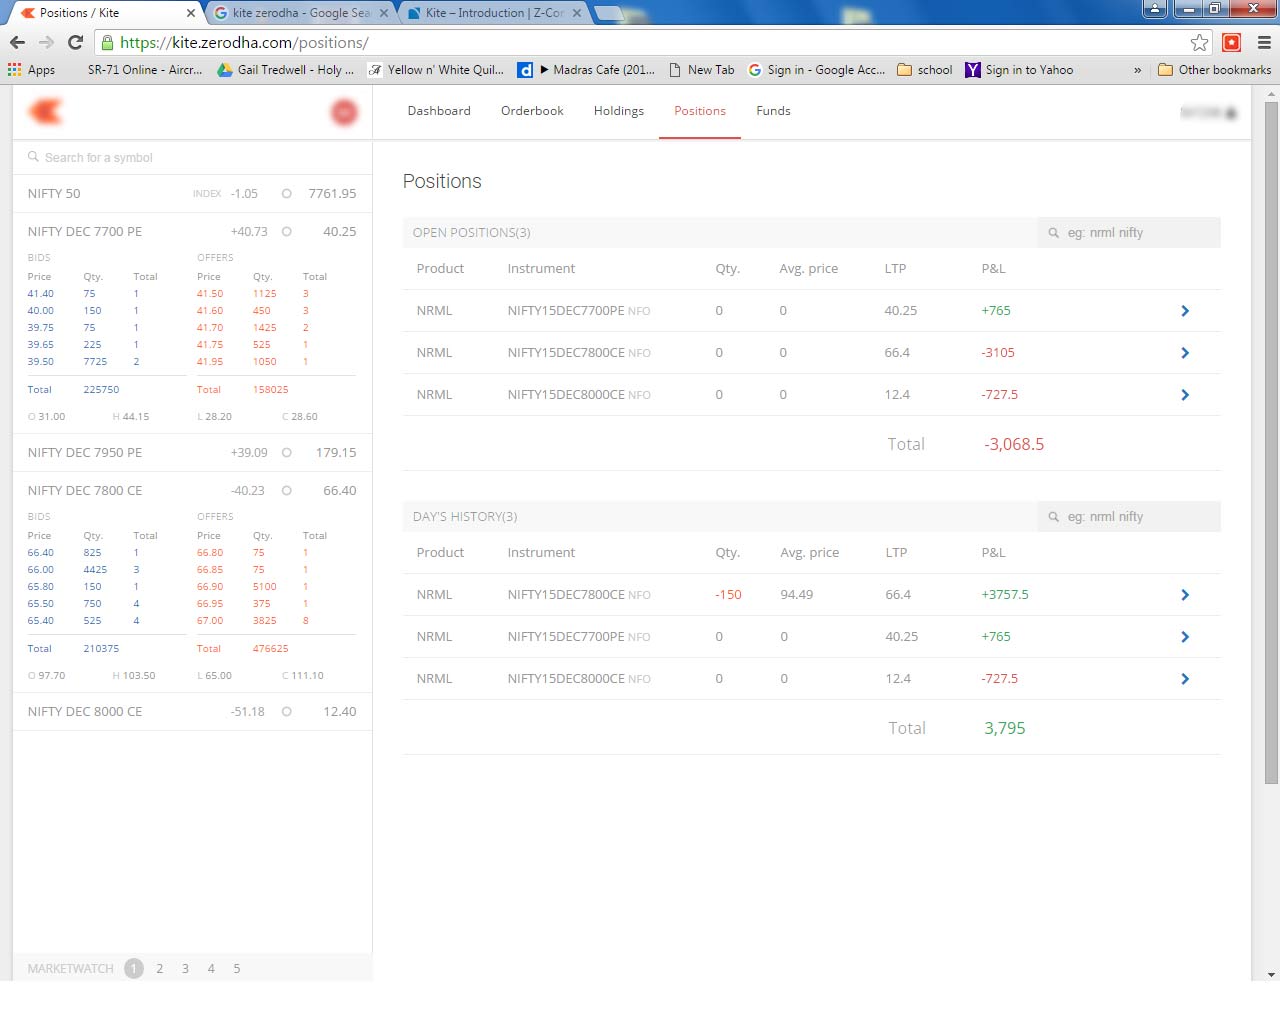This screenshot has height=1024, width=1280.
Task: Click the day's history total 3,795
Action: (1005, 729)
